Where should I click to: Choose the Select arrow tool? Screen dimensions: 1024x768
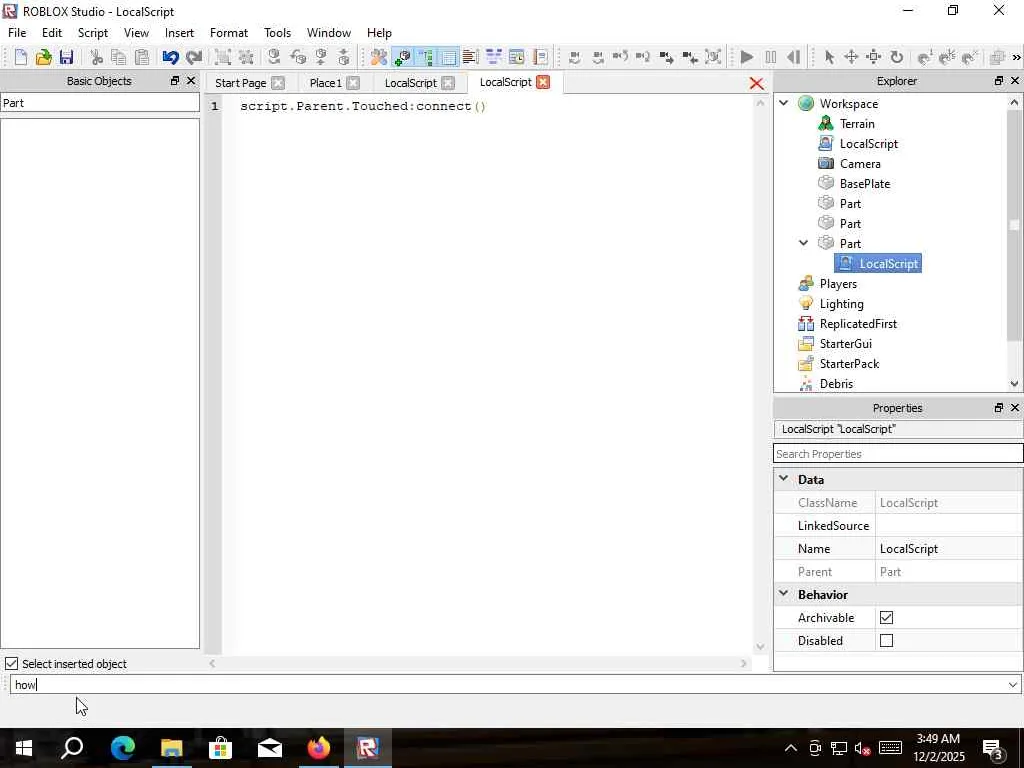click(829, 57)
